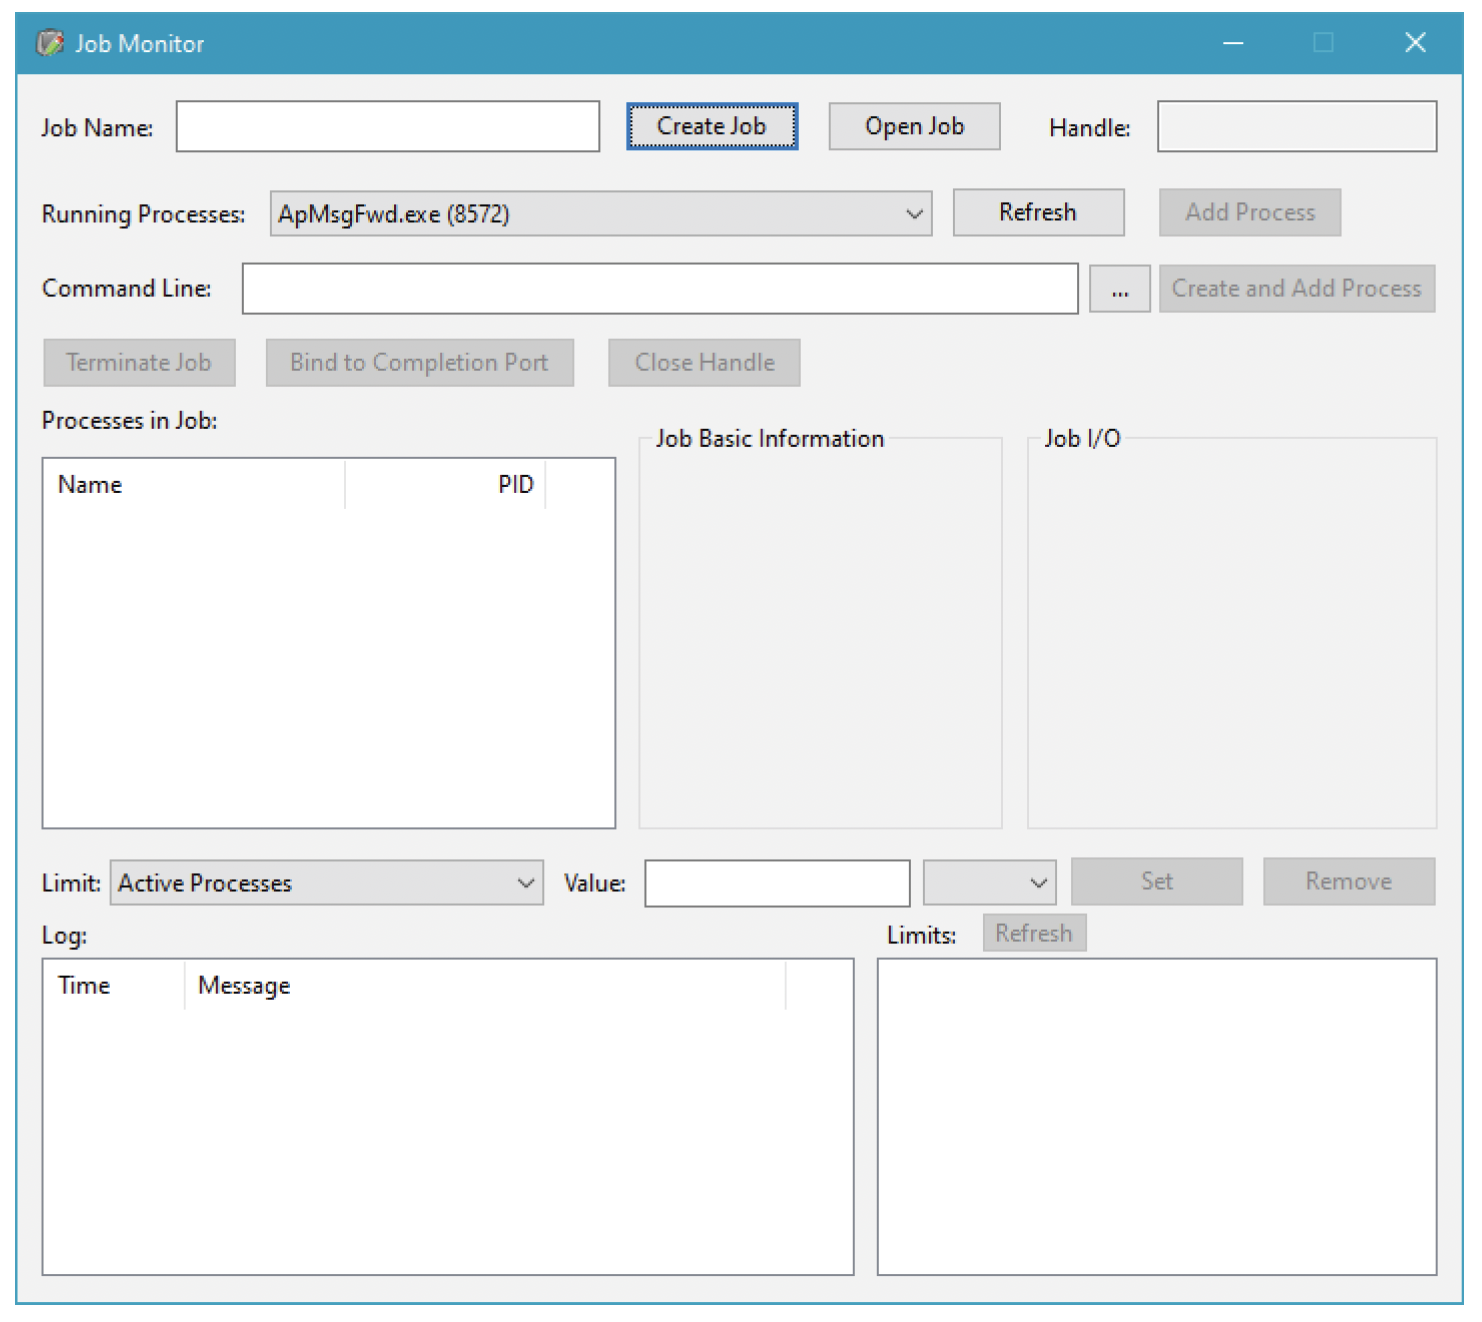
Task: Click Bind to Completion Port button
Action: (x=419, y=362)
